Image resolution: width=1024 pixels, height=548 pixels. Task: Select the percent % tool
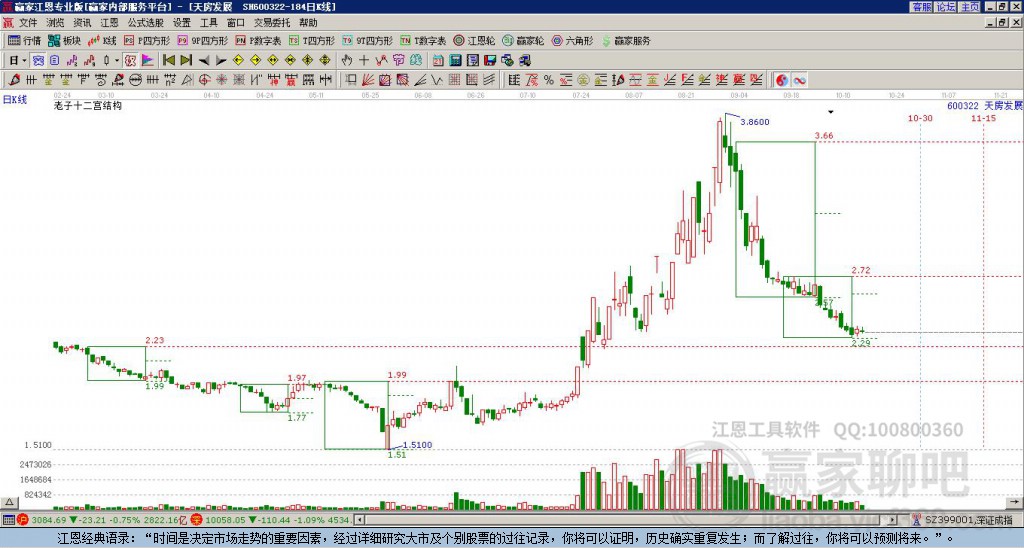click(x=549, y=80)
